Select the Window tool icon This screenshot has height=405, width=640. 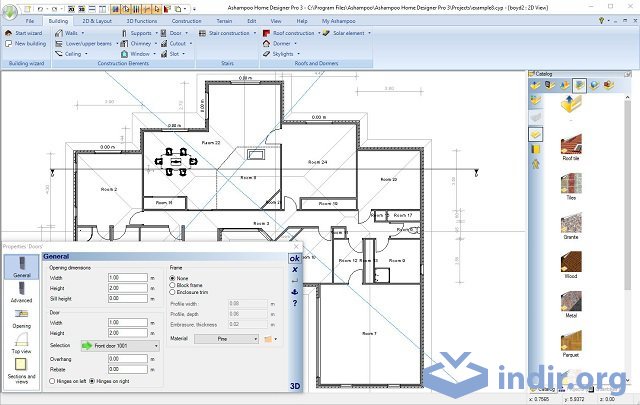[x=124, y=53]
